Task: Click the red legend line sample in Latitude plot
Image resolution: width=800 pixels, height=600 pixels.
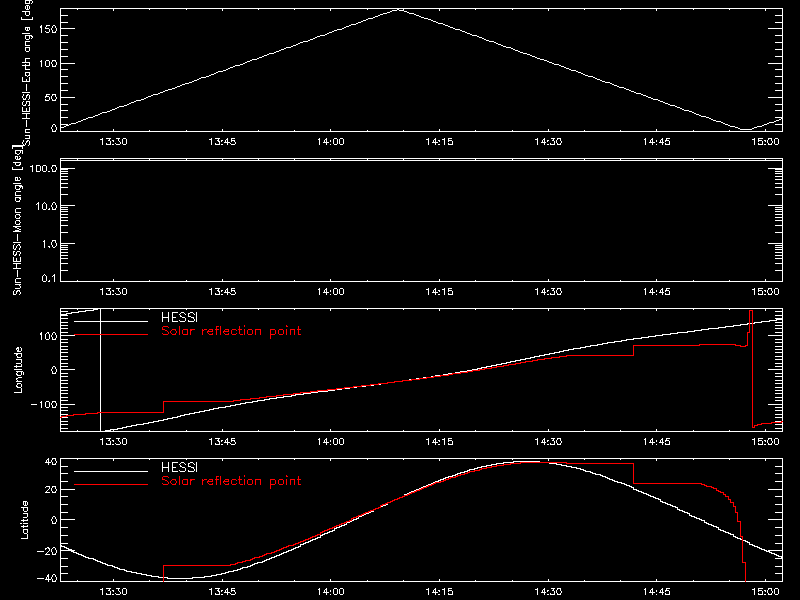Action: tap(111, 485)
